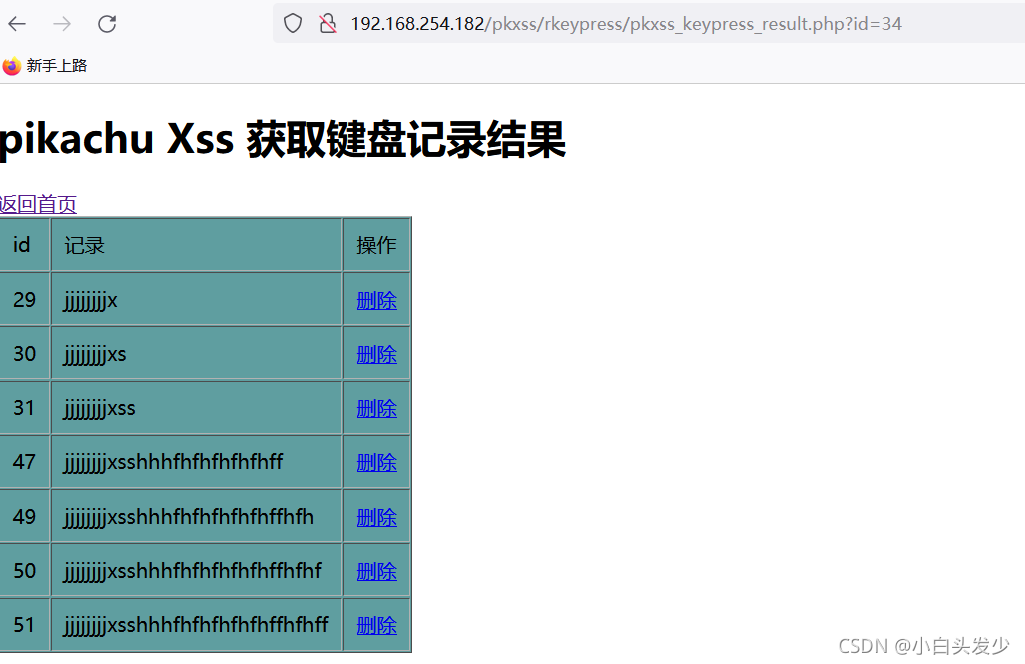The height and width of the screenshot is (664, 1025).
Task: Select the record text jjjjjjjjxs
Action: coord(95,356)
